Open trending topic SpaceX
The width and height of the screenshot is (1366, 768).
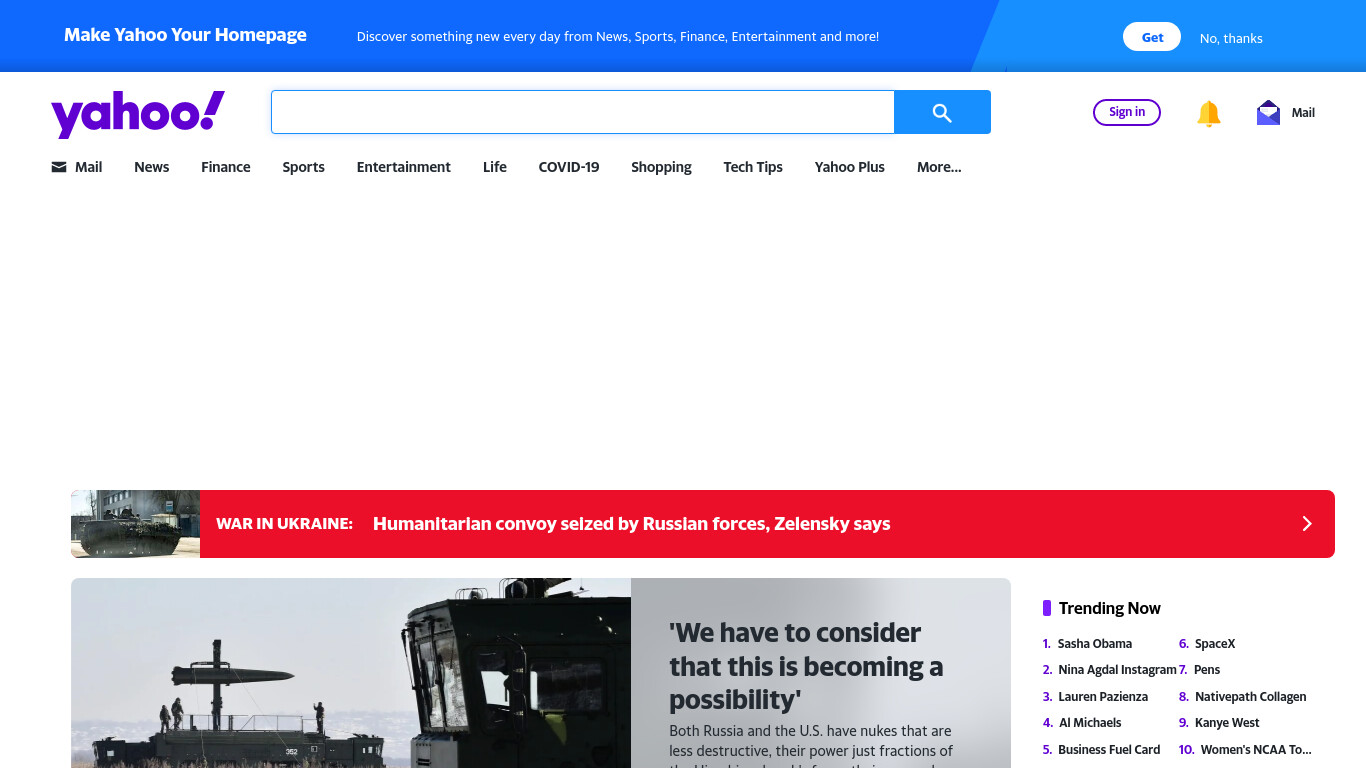[x=1215, y=644]
